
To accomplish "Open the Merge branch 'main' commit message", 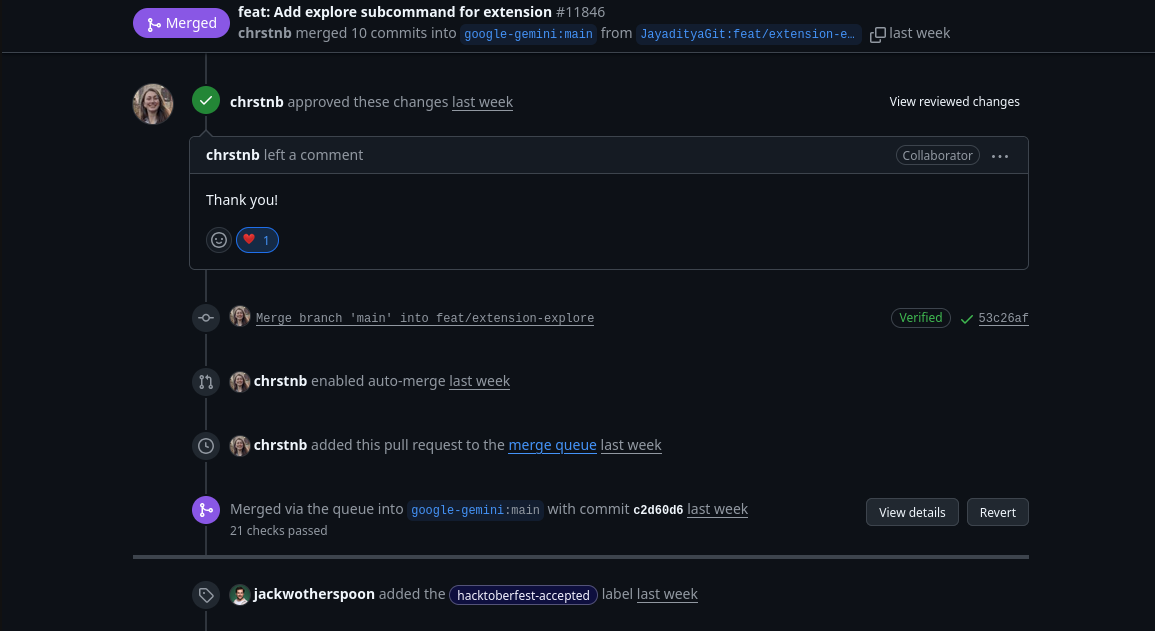I will pyautogui.click(x=425, y=319).
